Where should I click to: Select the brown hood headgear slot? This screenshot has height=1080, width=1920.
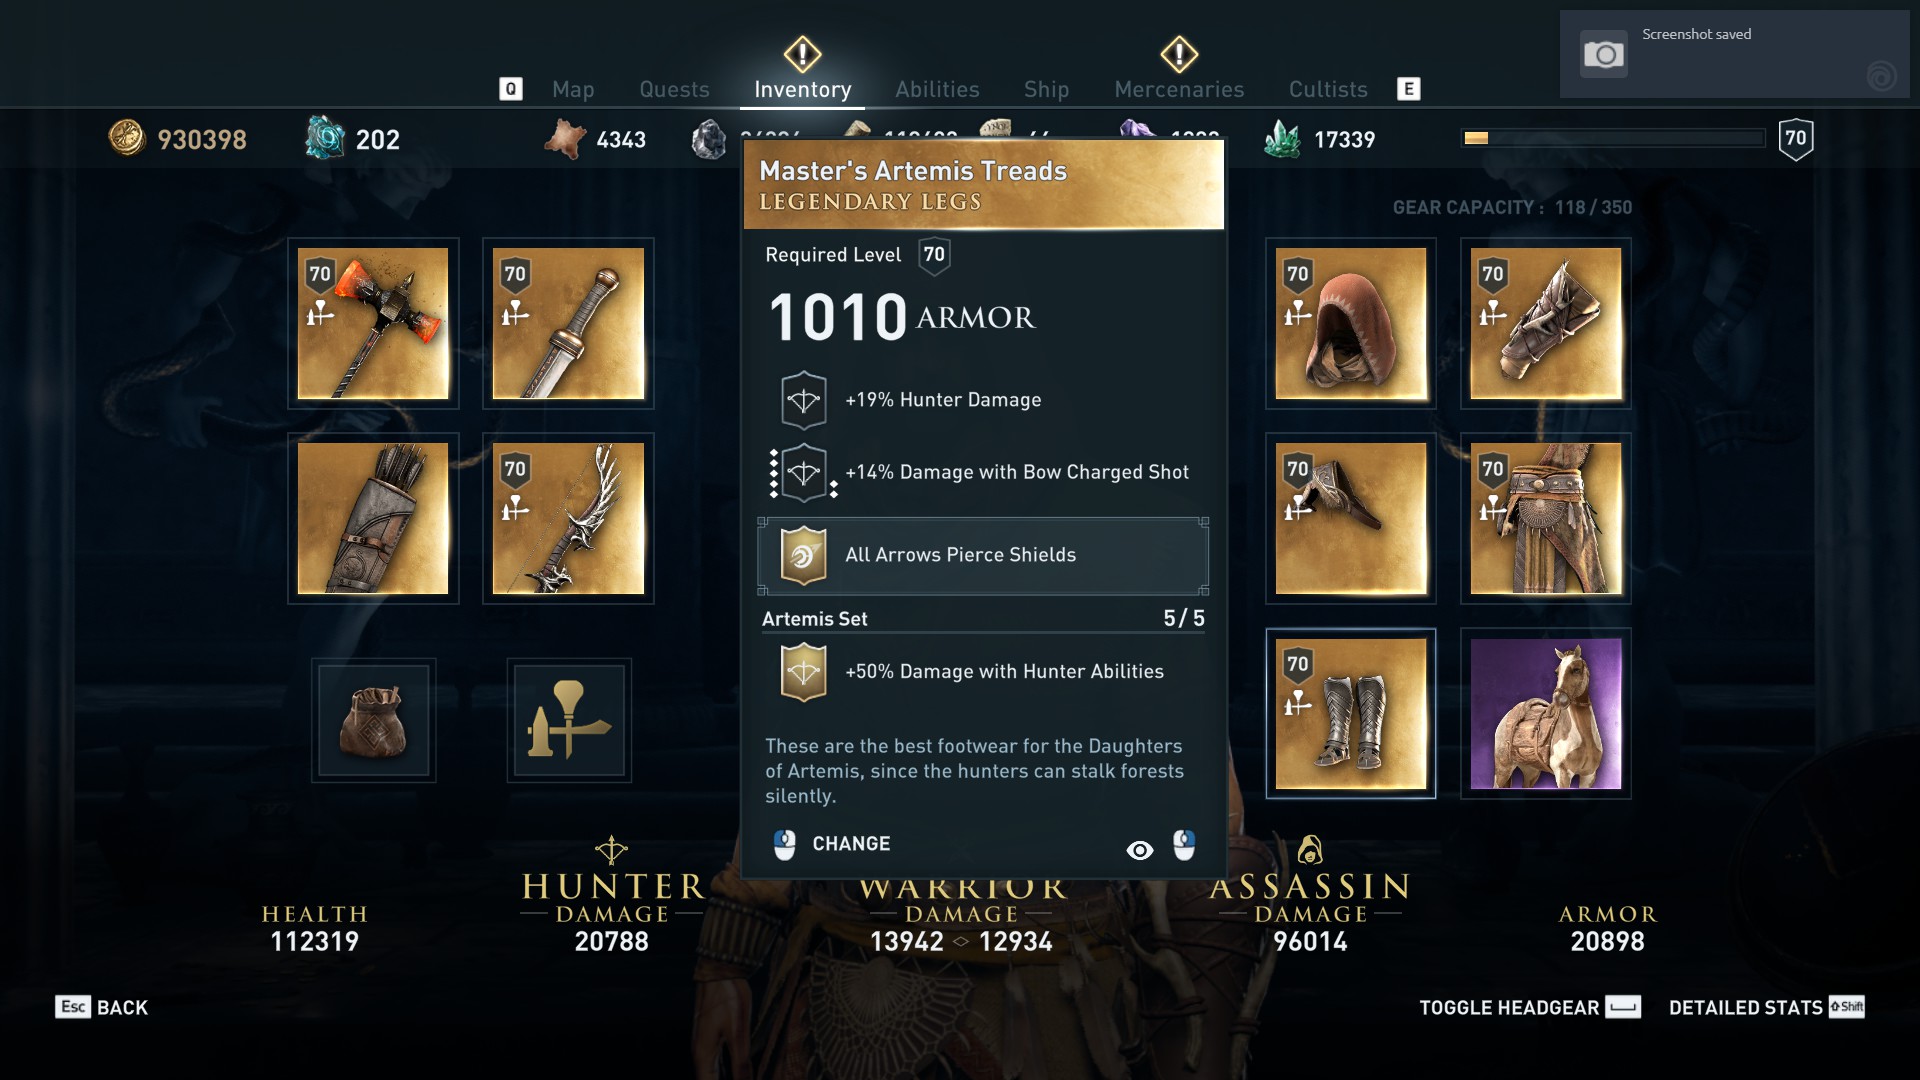point(1350,323)
